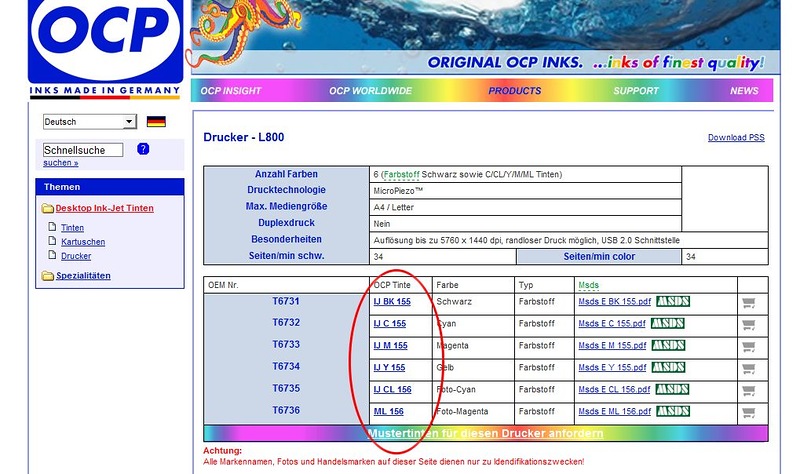This screenshot has width=800, height=474.
Task: Open the IJ BK 155 ink link
Action: click(392, 302)
